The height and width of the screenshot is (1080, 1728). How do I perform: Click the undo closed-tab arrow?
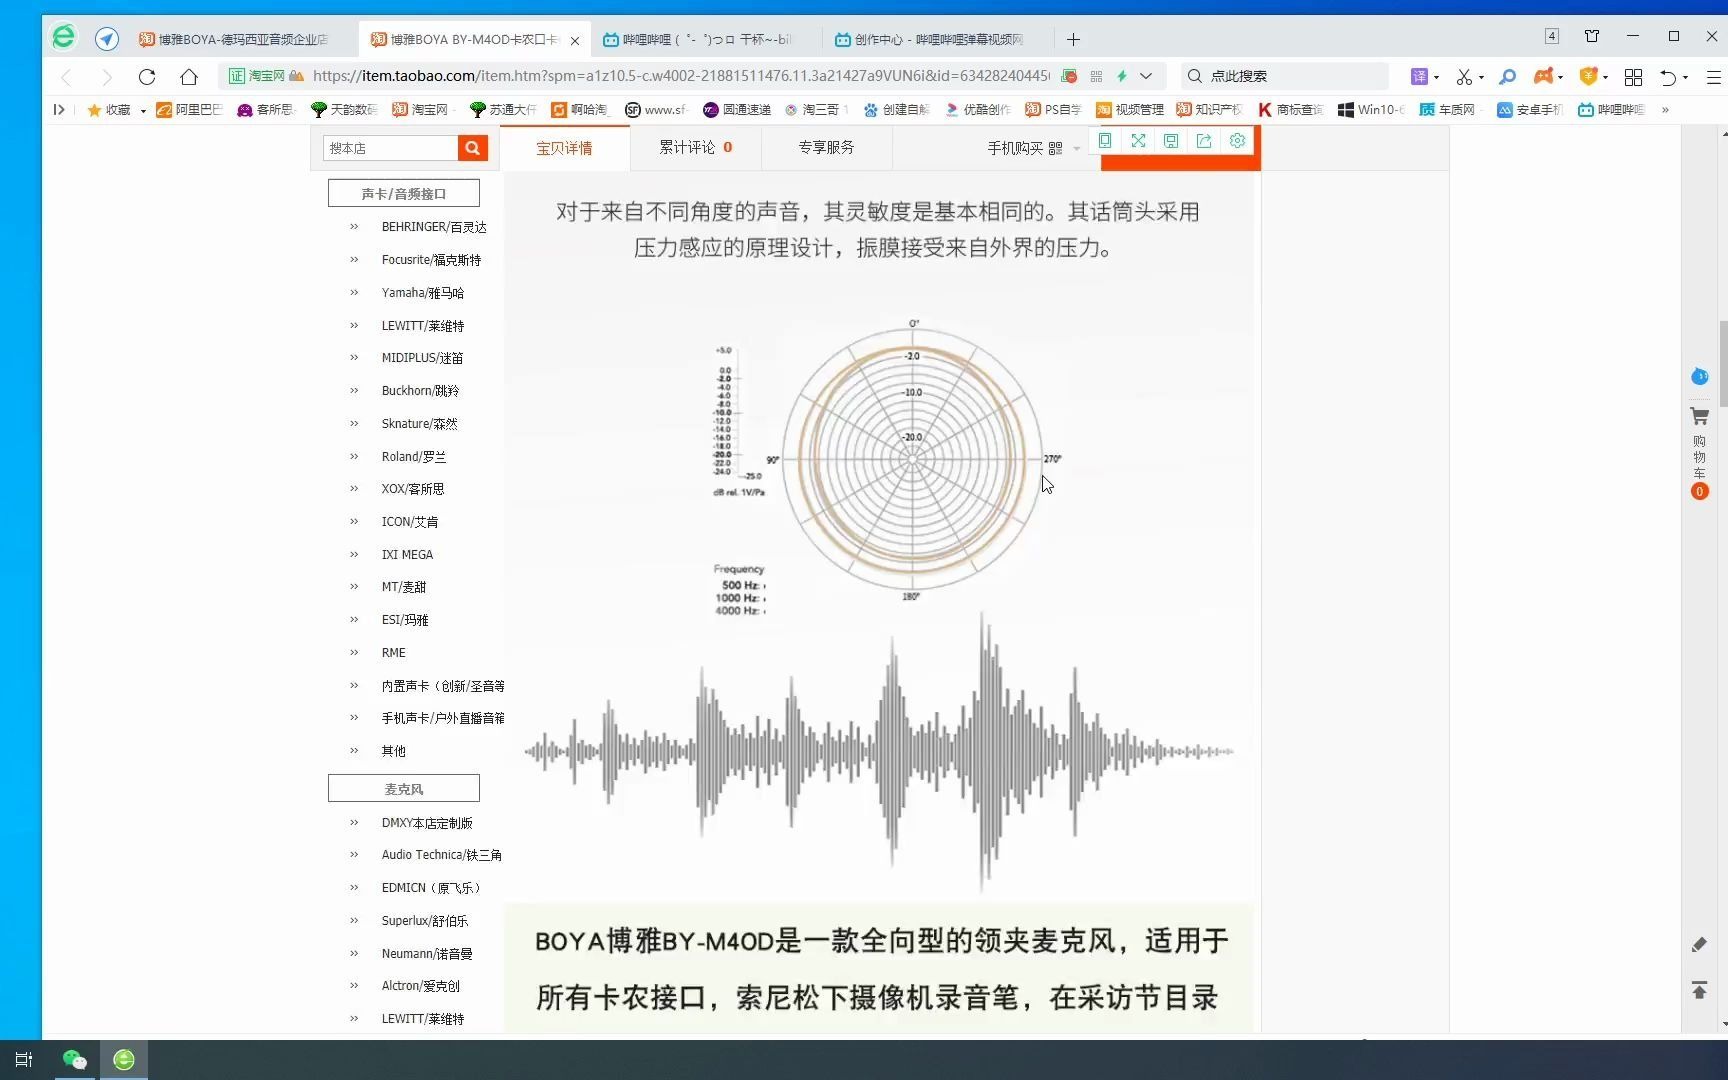(1668, 76)
